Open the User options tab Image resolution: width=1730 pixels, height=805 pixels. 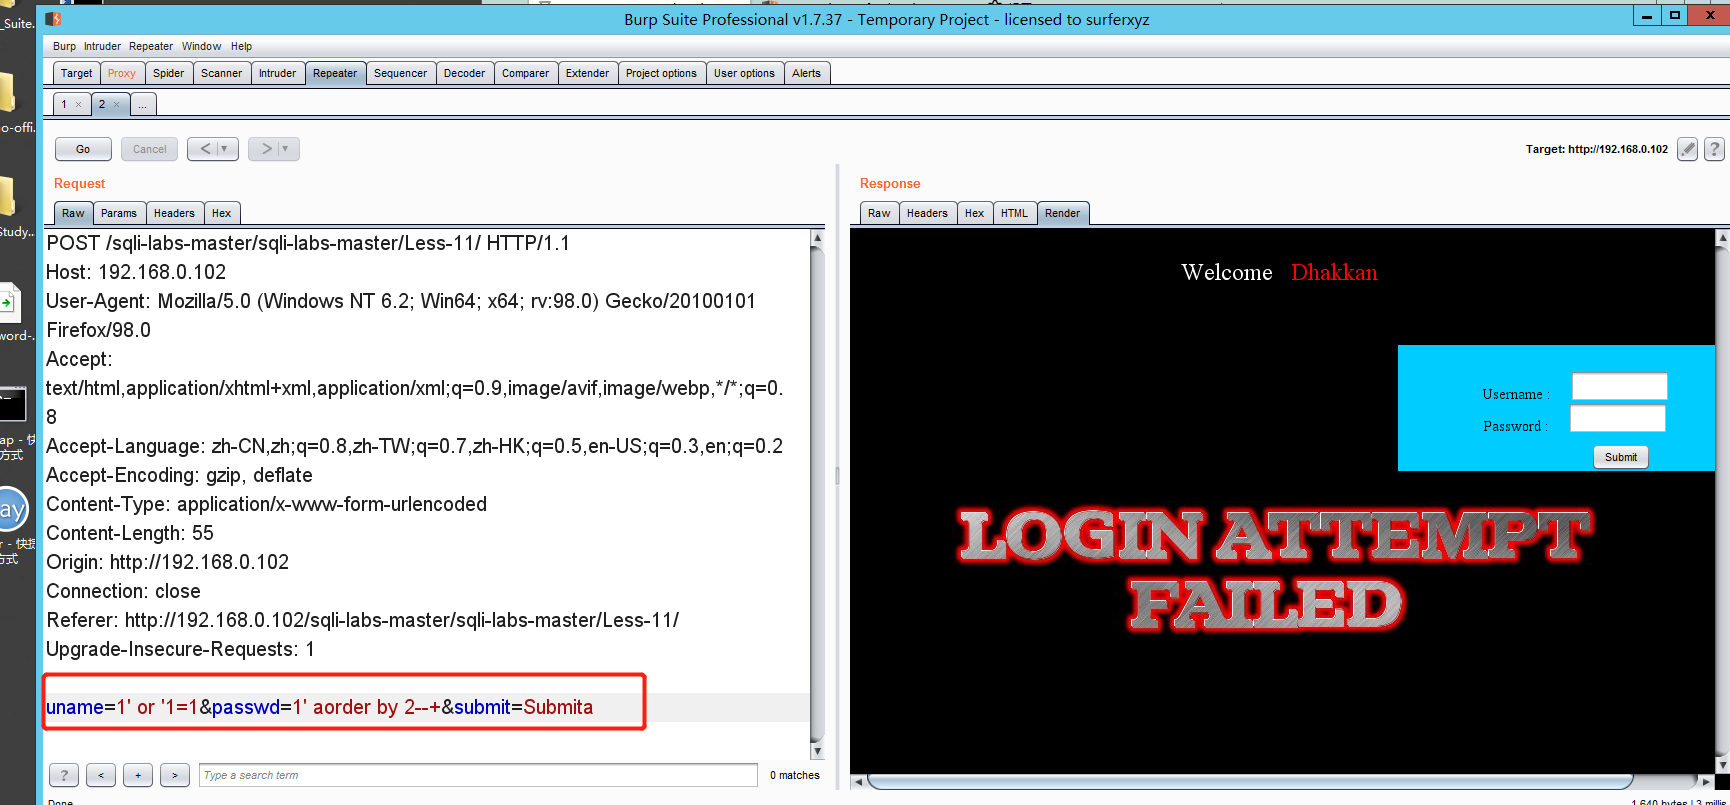point(745,73)
